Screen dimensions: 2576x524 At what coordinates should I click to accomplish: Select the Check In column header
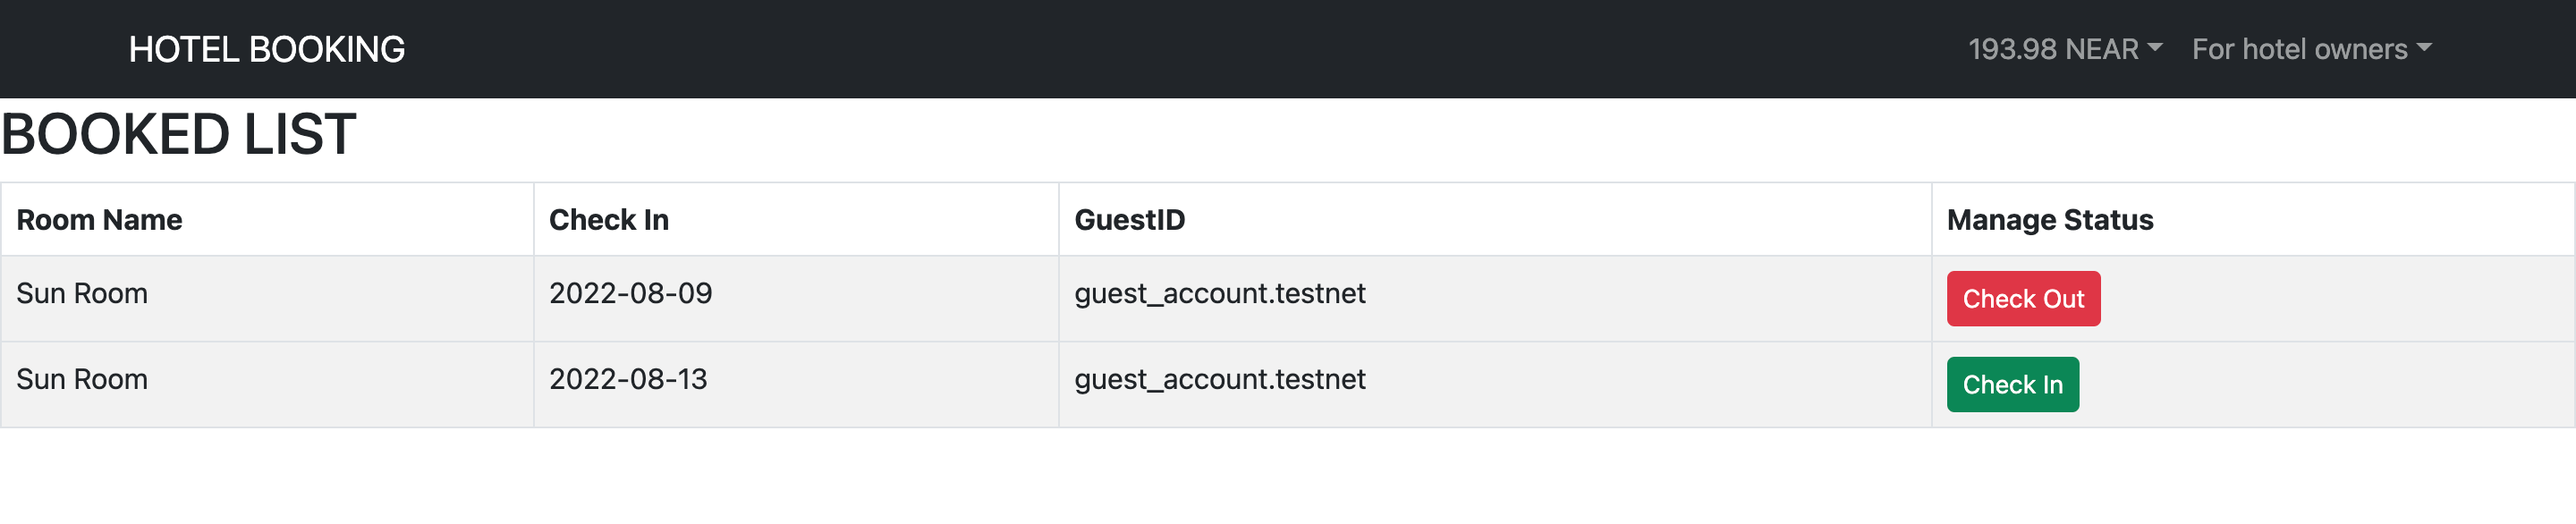(x=609, y=219)
